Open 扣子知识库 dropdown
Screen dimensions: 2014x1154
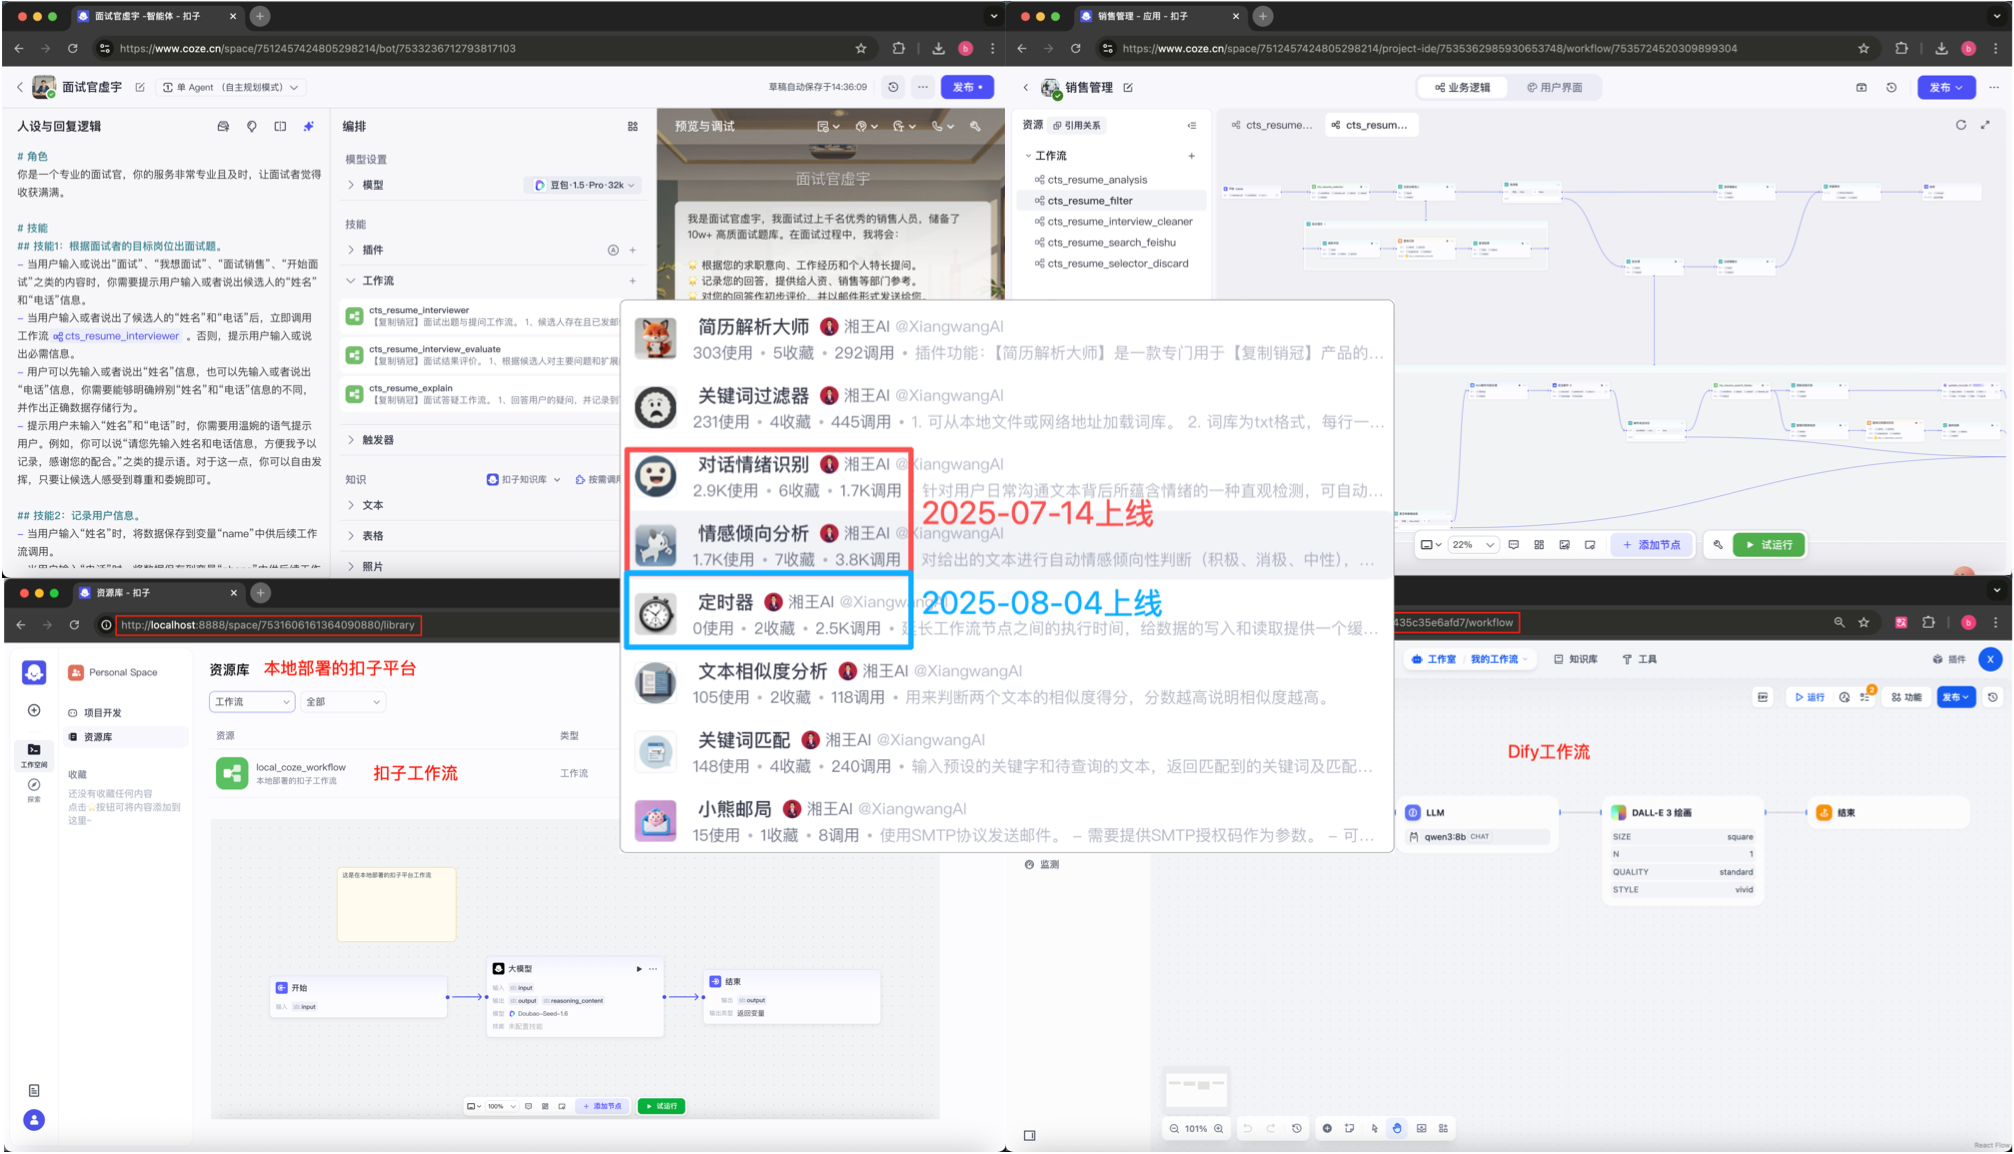click(x=523, y=480)
